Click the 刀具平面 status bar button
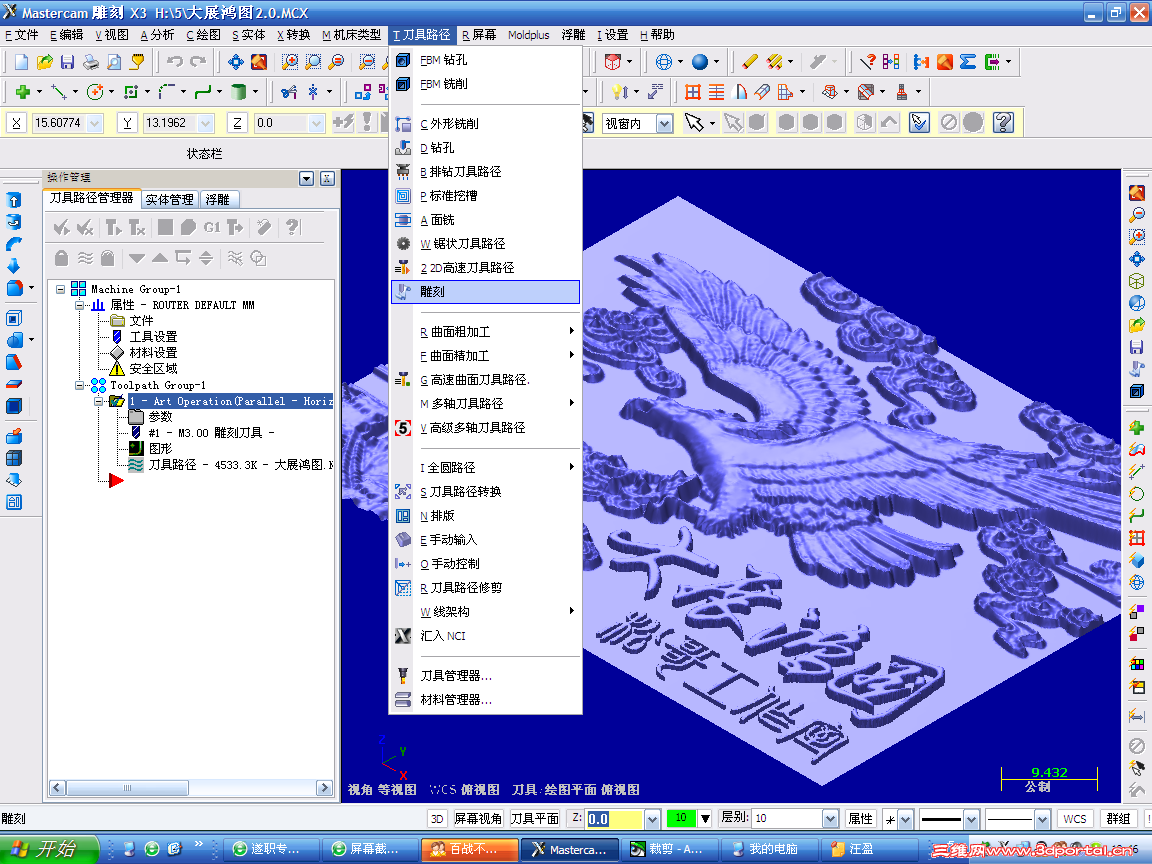This screenshot has height=864, width=1152. click(535, 818)
